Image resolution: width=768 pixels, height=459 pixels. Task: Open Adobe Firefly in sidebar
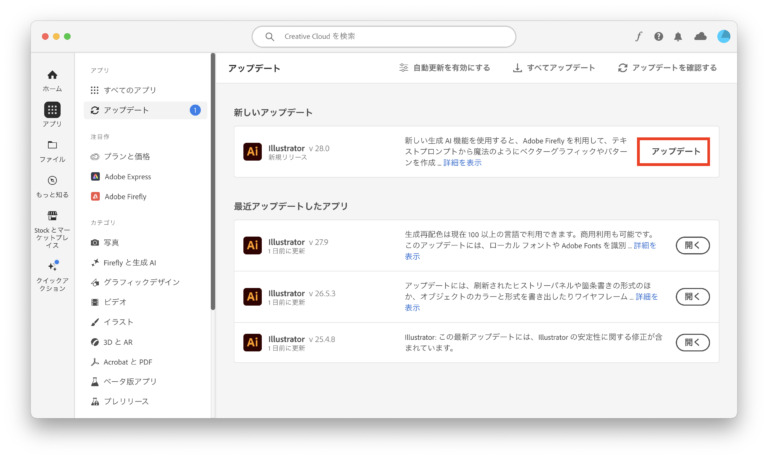145,196
